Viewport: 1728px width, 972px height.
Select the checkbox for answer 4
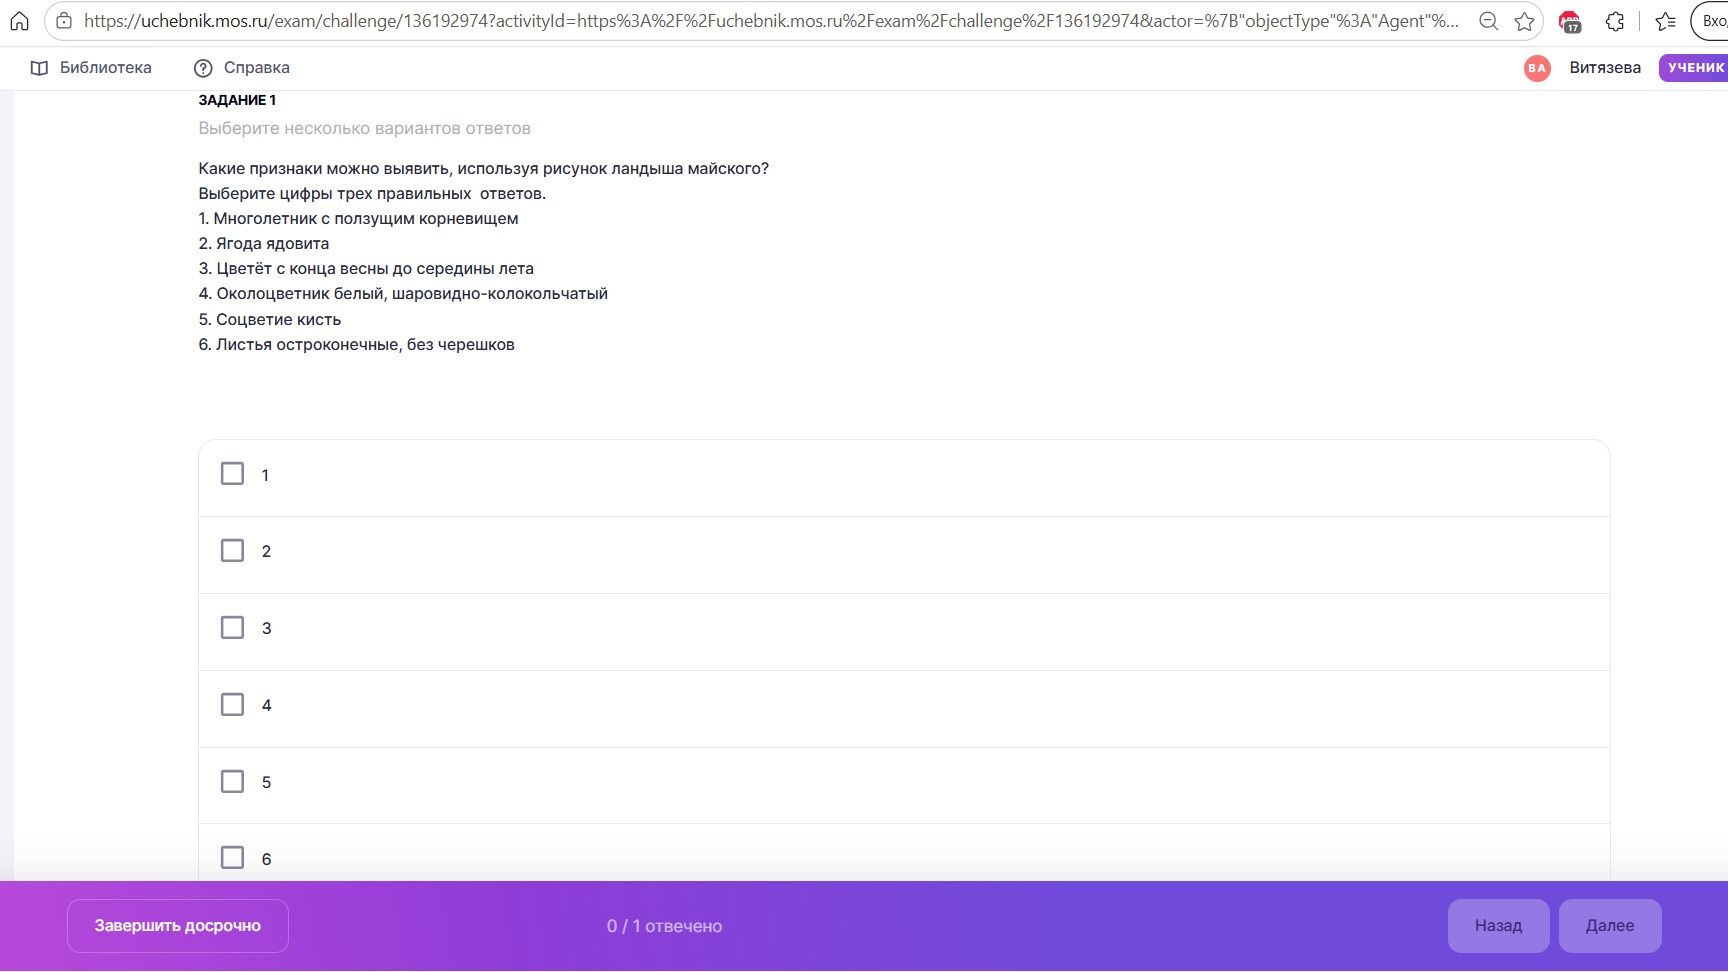click(232, 705)
